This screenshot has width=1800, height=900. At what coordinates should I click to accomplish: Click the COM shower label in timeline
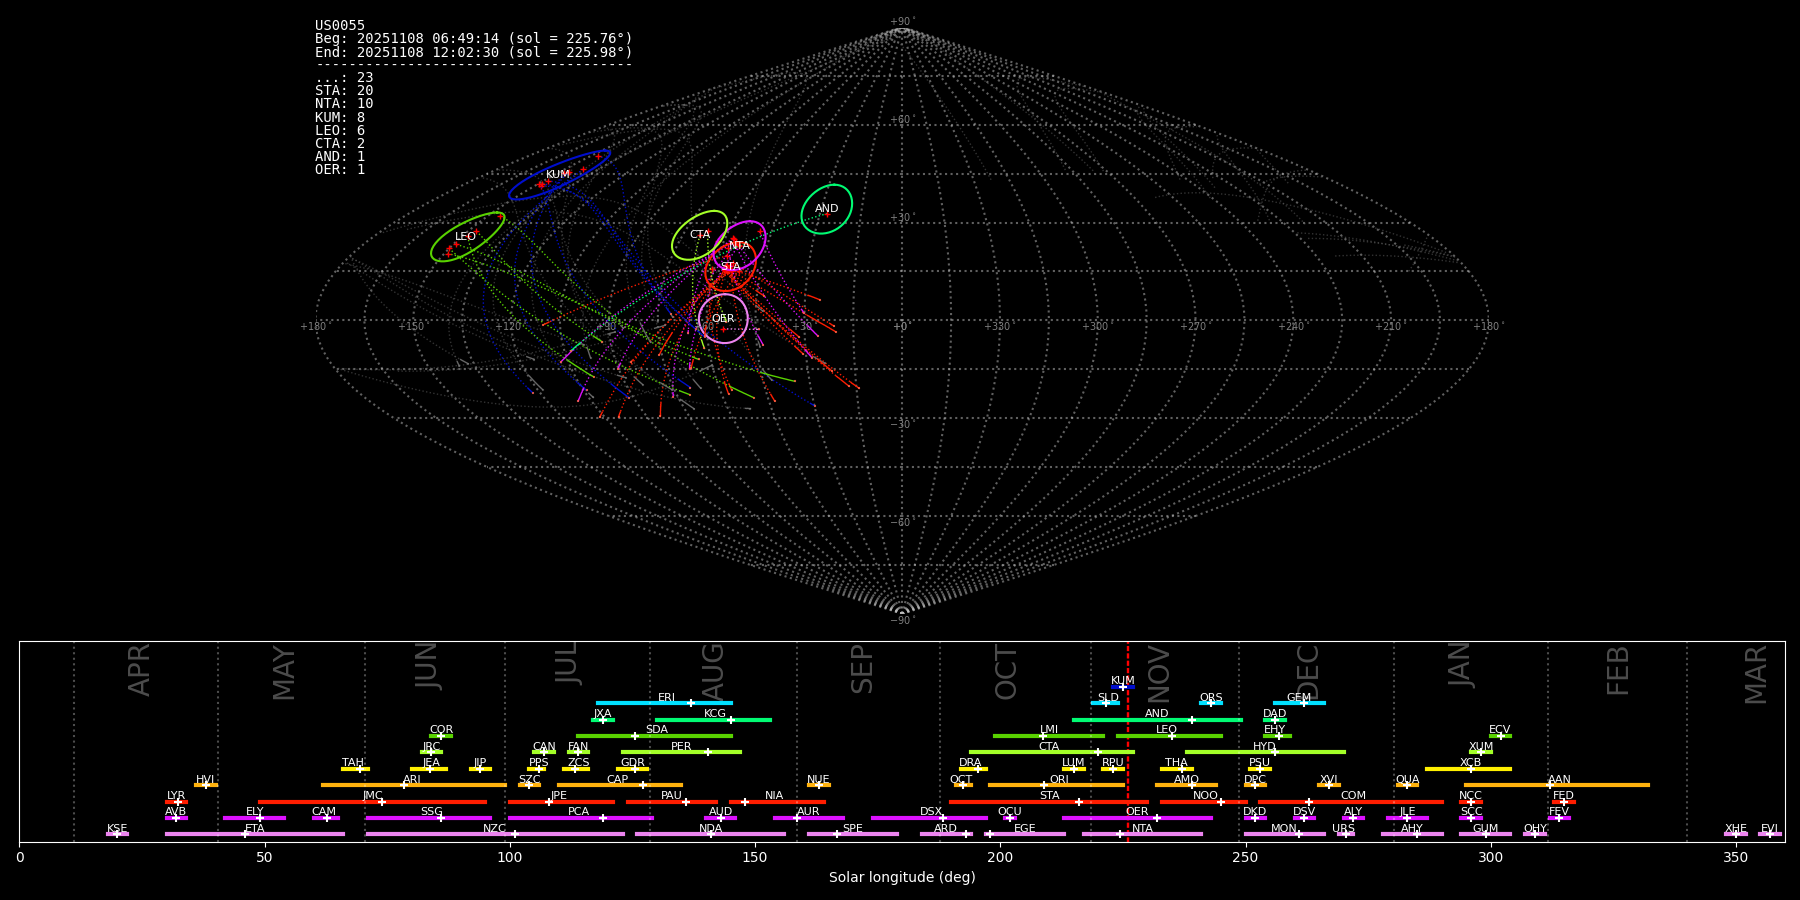[1353, 795]
